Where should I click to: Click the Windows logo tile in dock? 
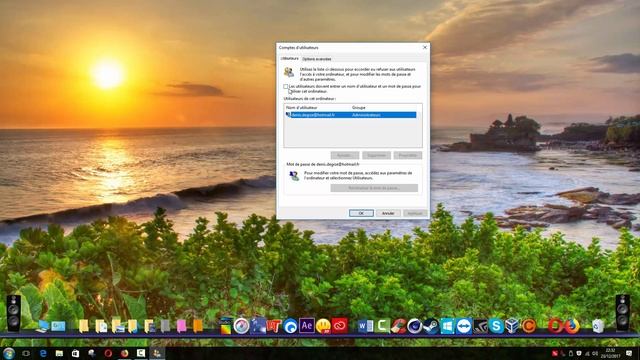[x=447, y=326]
